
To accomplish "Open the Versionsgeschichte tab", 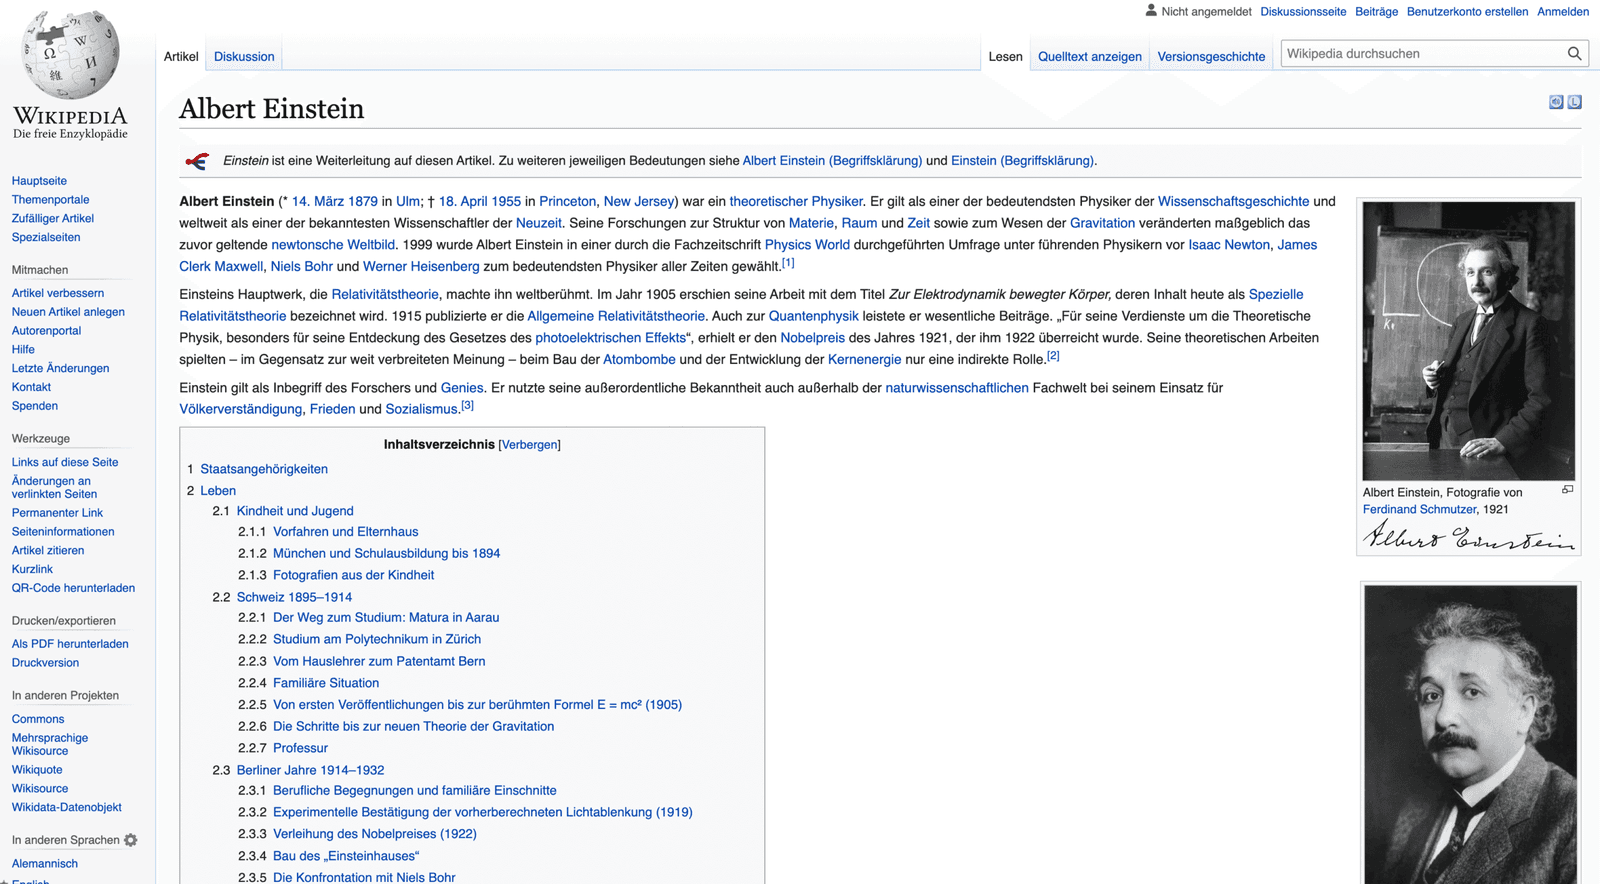I will pos(1211,57).
